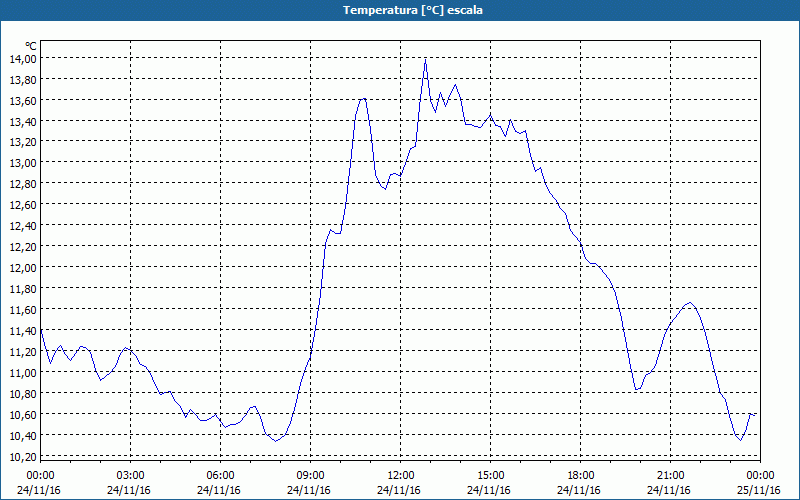Click the 09:00 time axis label
Viewport: 800px width, 500px height.
(311, 476)
